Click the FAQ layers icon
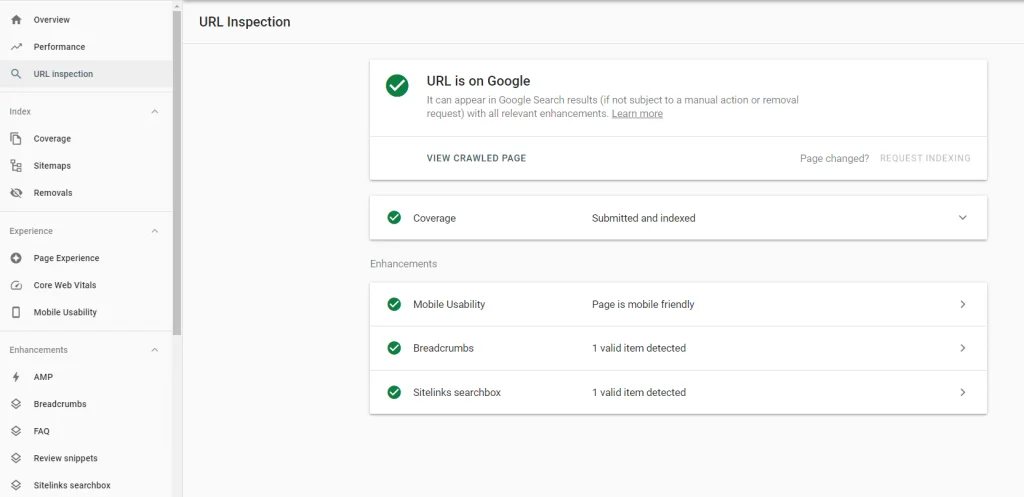Viewport: 1024px width, 497px height. coord(16,431)
